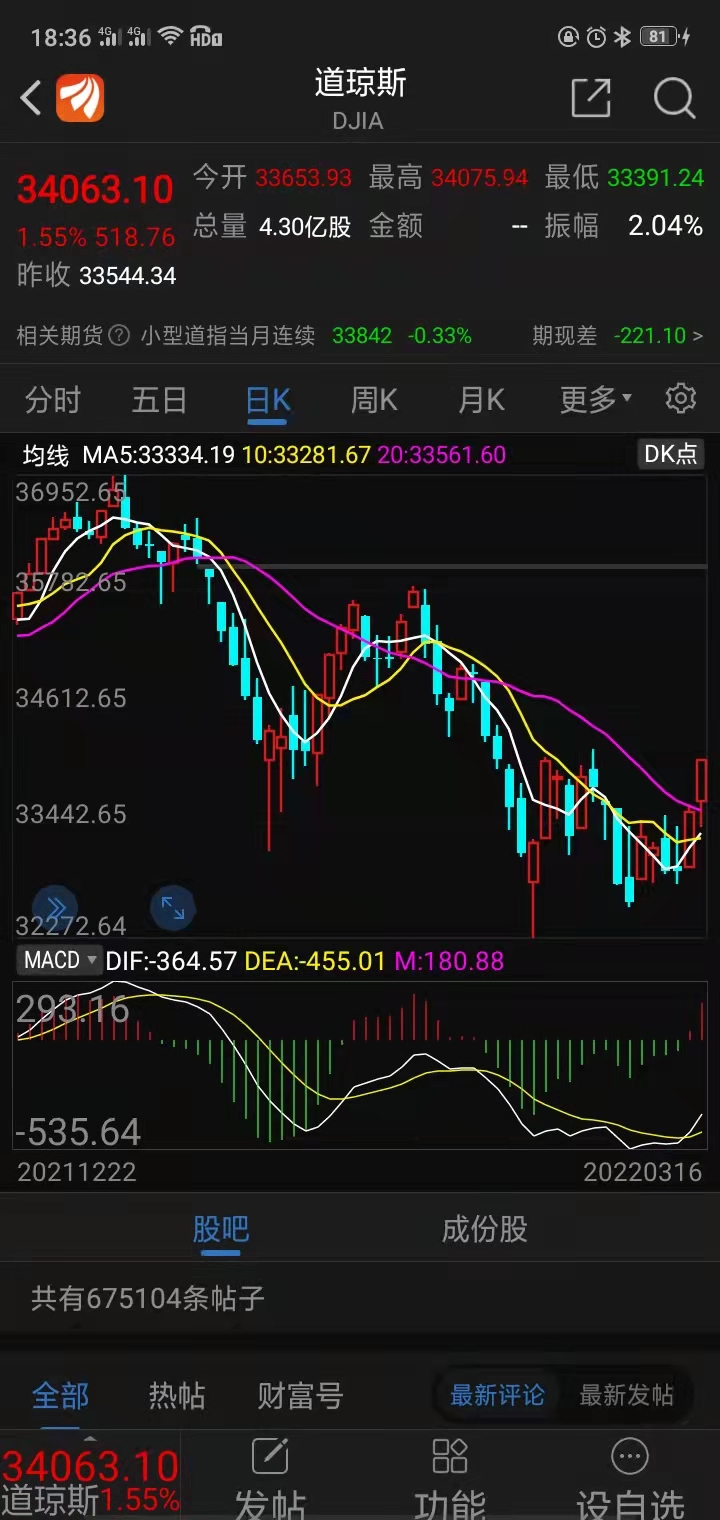The image size is (720, 1520).
Task: Tap the double-arrow chart scroll icon
Action: point(54,908)
